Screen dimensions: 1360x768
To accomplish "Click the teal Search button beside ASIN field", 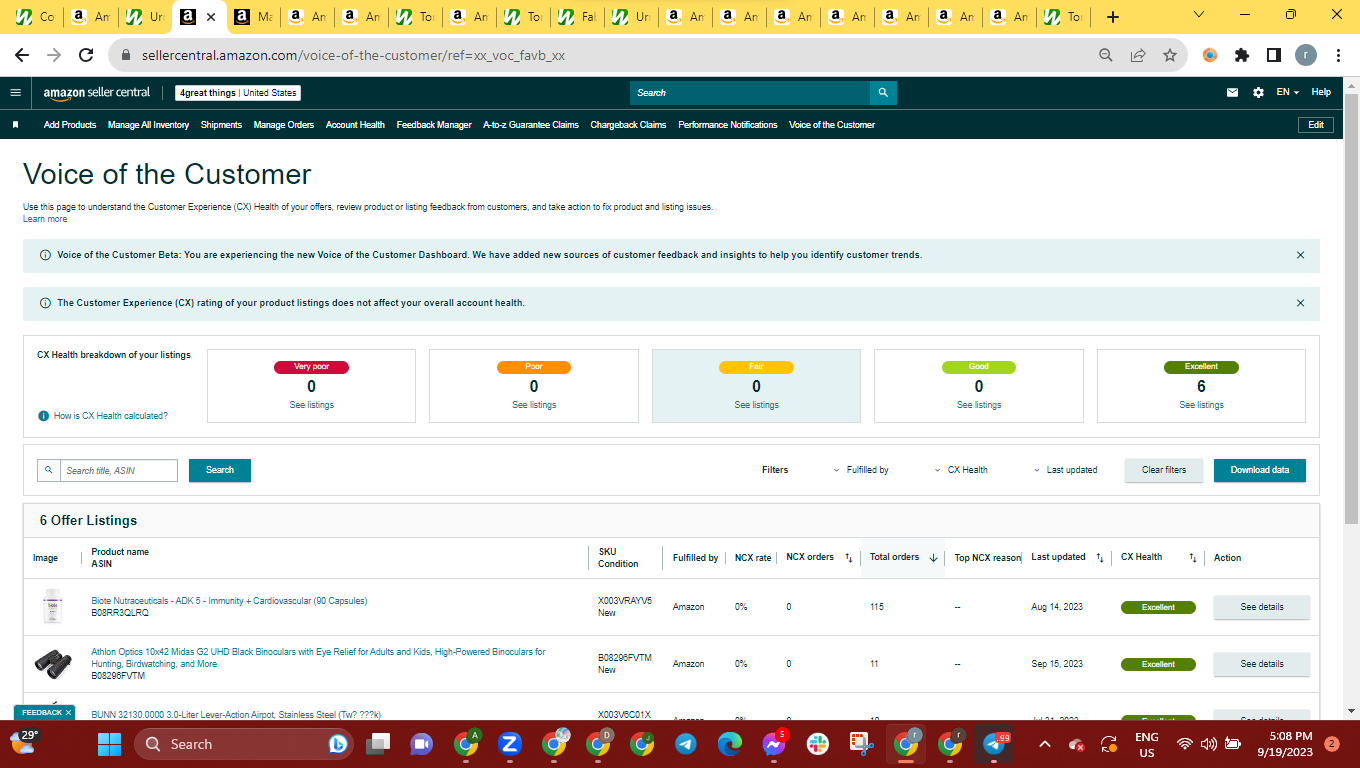I will (x=220, y=470).
